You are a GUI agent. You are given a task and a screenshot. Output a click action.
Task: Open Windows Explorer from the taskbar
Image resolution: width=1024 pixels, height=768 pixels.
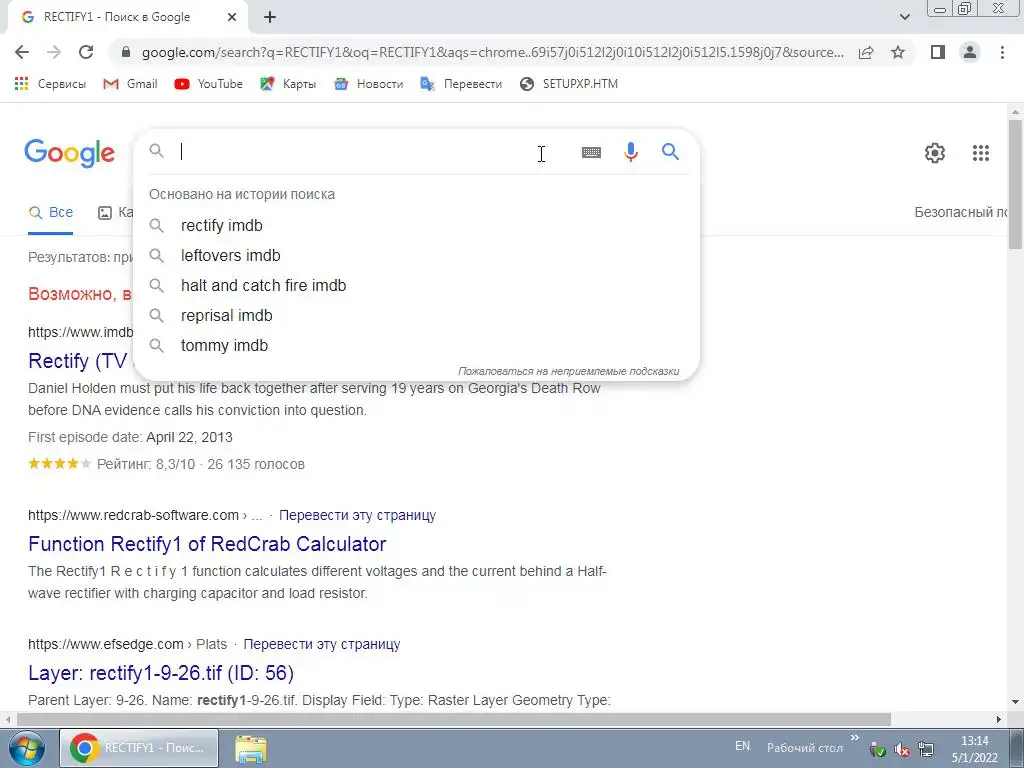click(x=251, y=749)
